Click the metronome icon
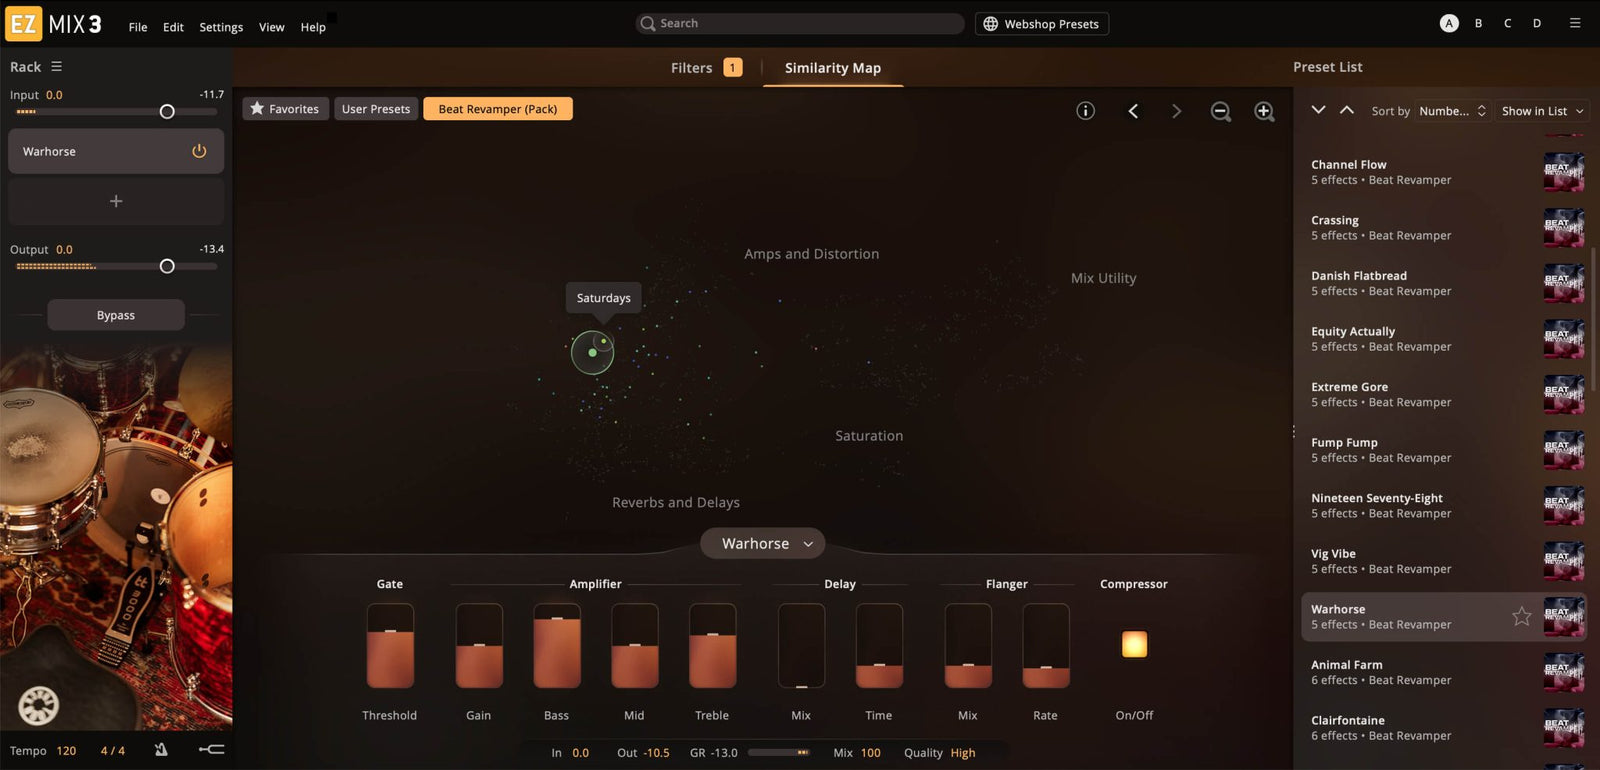This screenshot has width=1600, height=770. [x=161, y=749]
